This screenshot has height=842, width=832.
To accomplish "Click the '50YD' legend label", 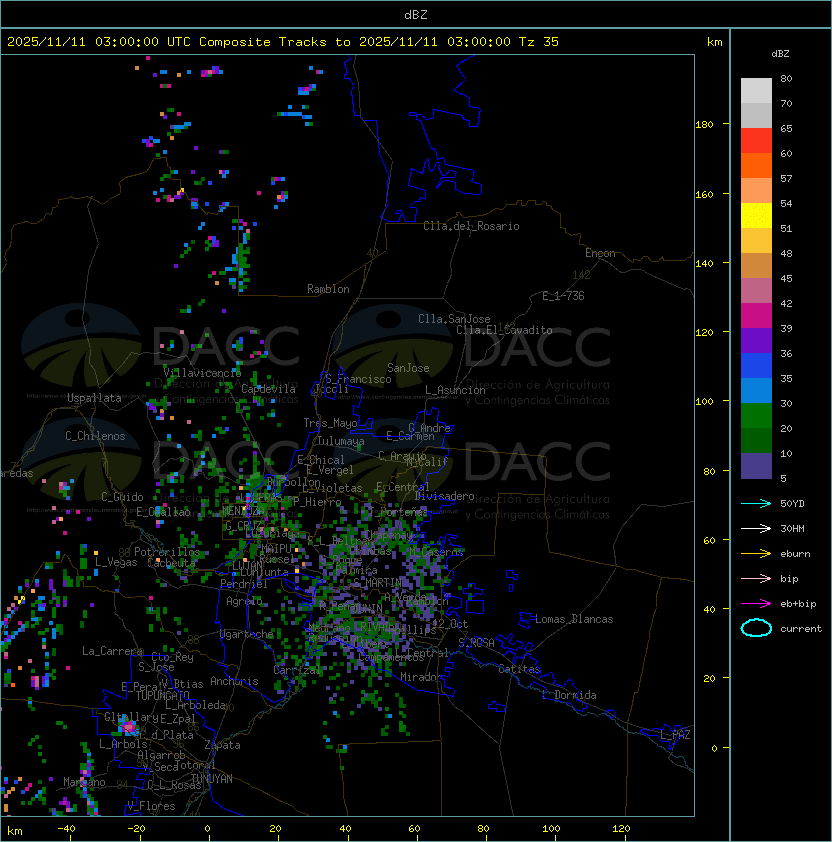I will (x=792, y=504).
